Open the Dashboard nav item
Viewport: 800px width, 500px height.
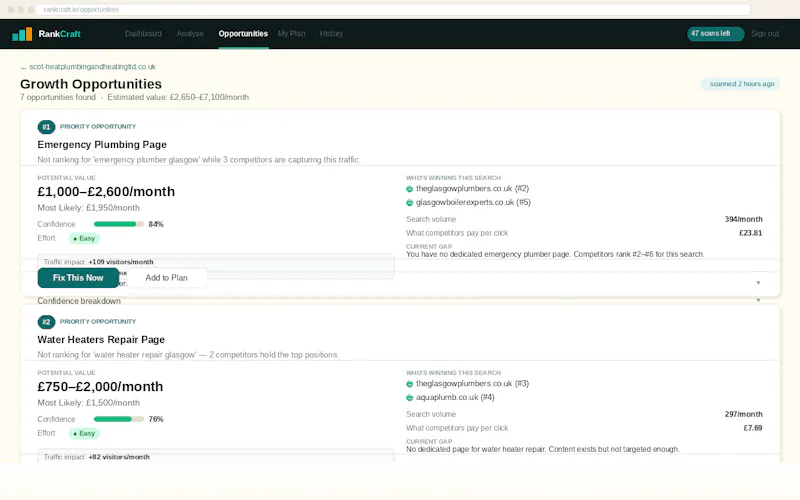point(143,34)
